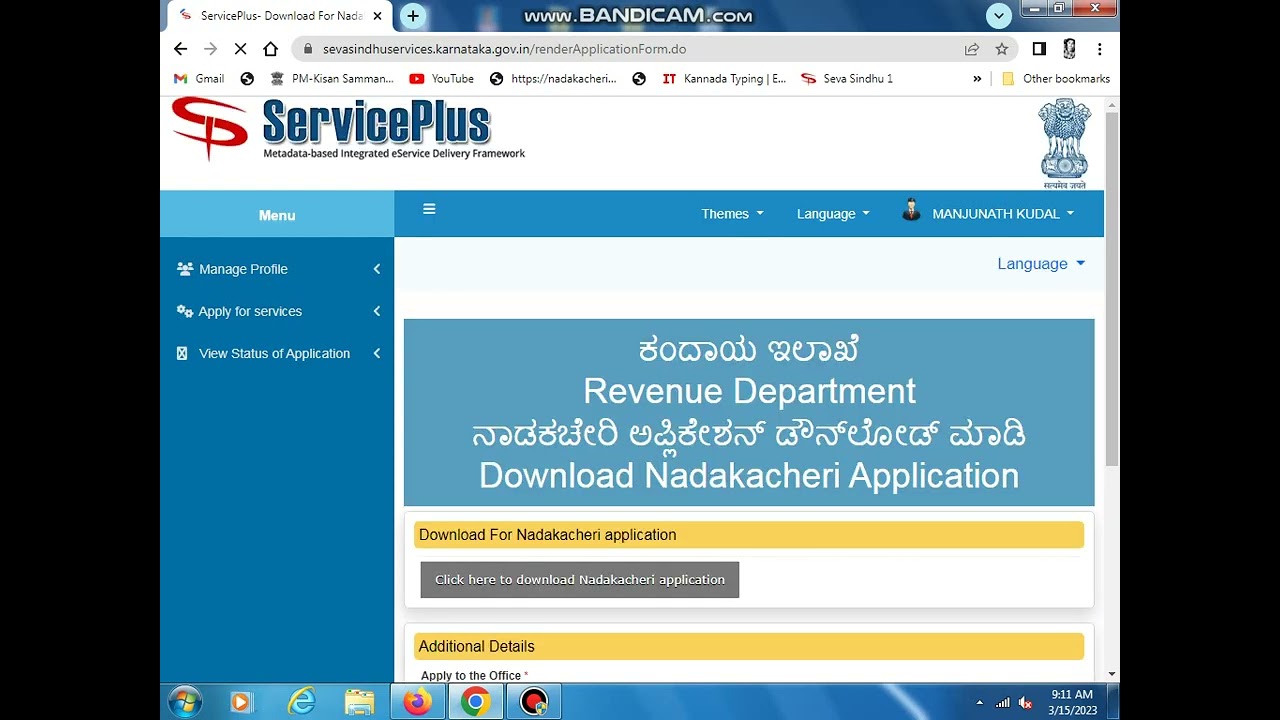Click the Chrome profile avatar icon
Viewport: 1280px width, 720px height.
(x=1069, y=49)
